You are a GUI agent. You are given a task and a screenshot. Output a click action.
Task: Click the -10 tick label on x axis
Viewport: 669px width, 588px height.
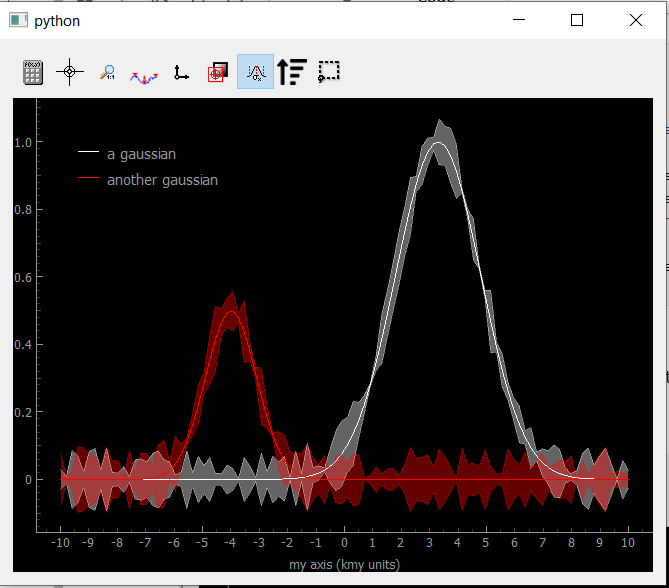[60, 543]
